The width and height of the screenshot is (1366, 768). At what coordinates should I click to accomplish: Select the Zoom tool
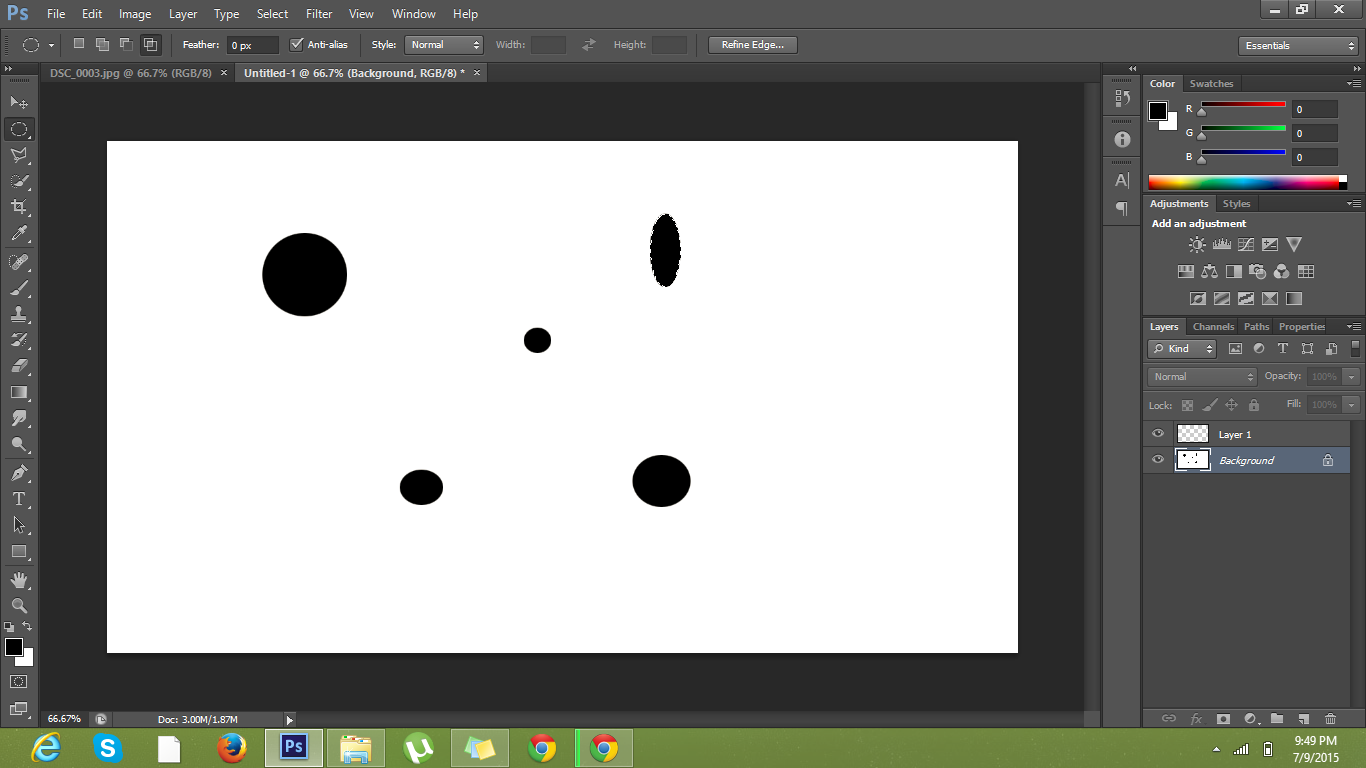(19, 606)
